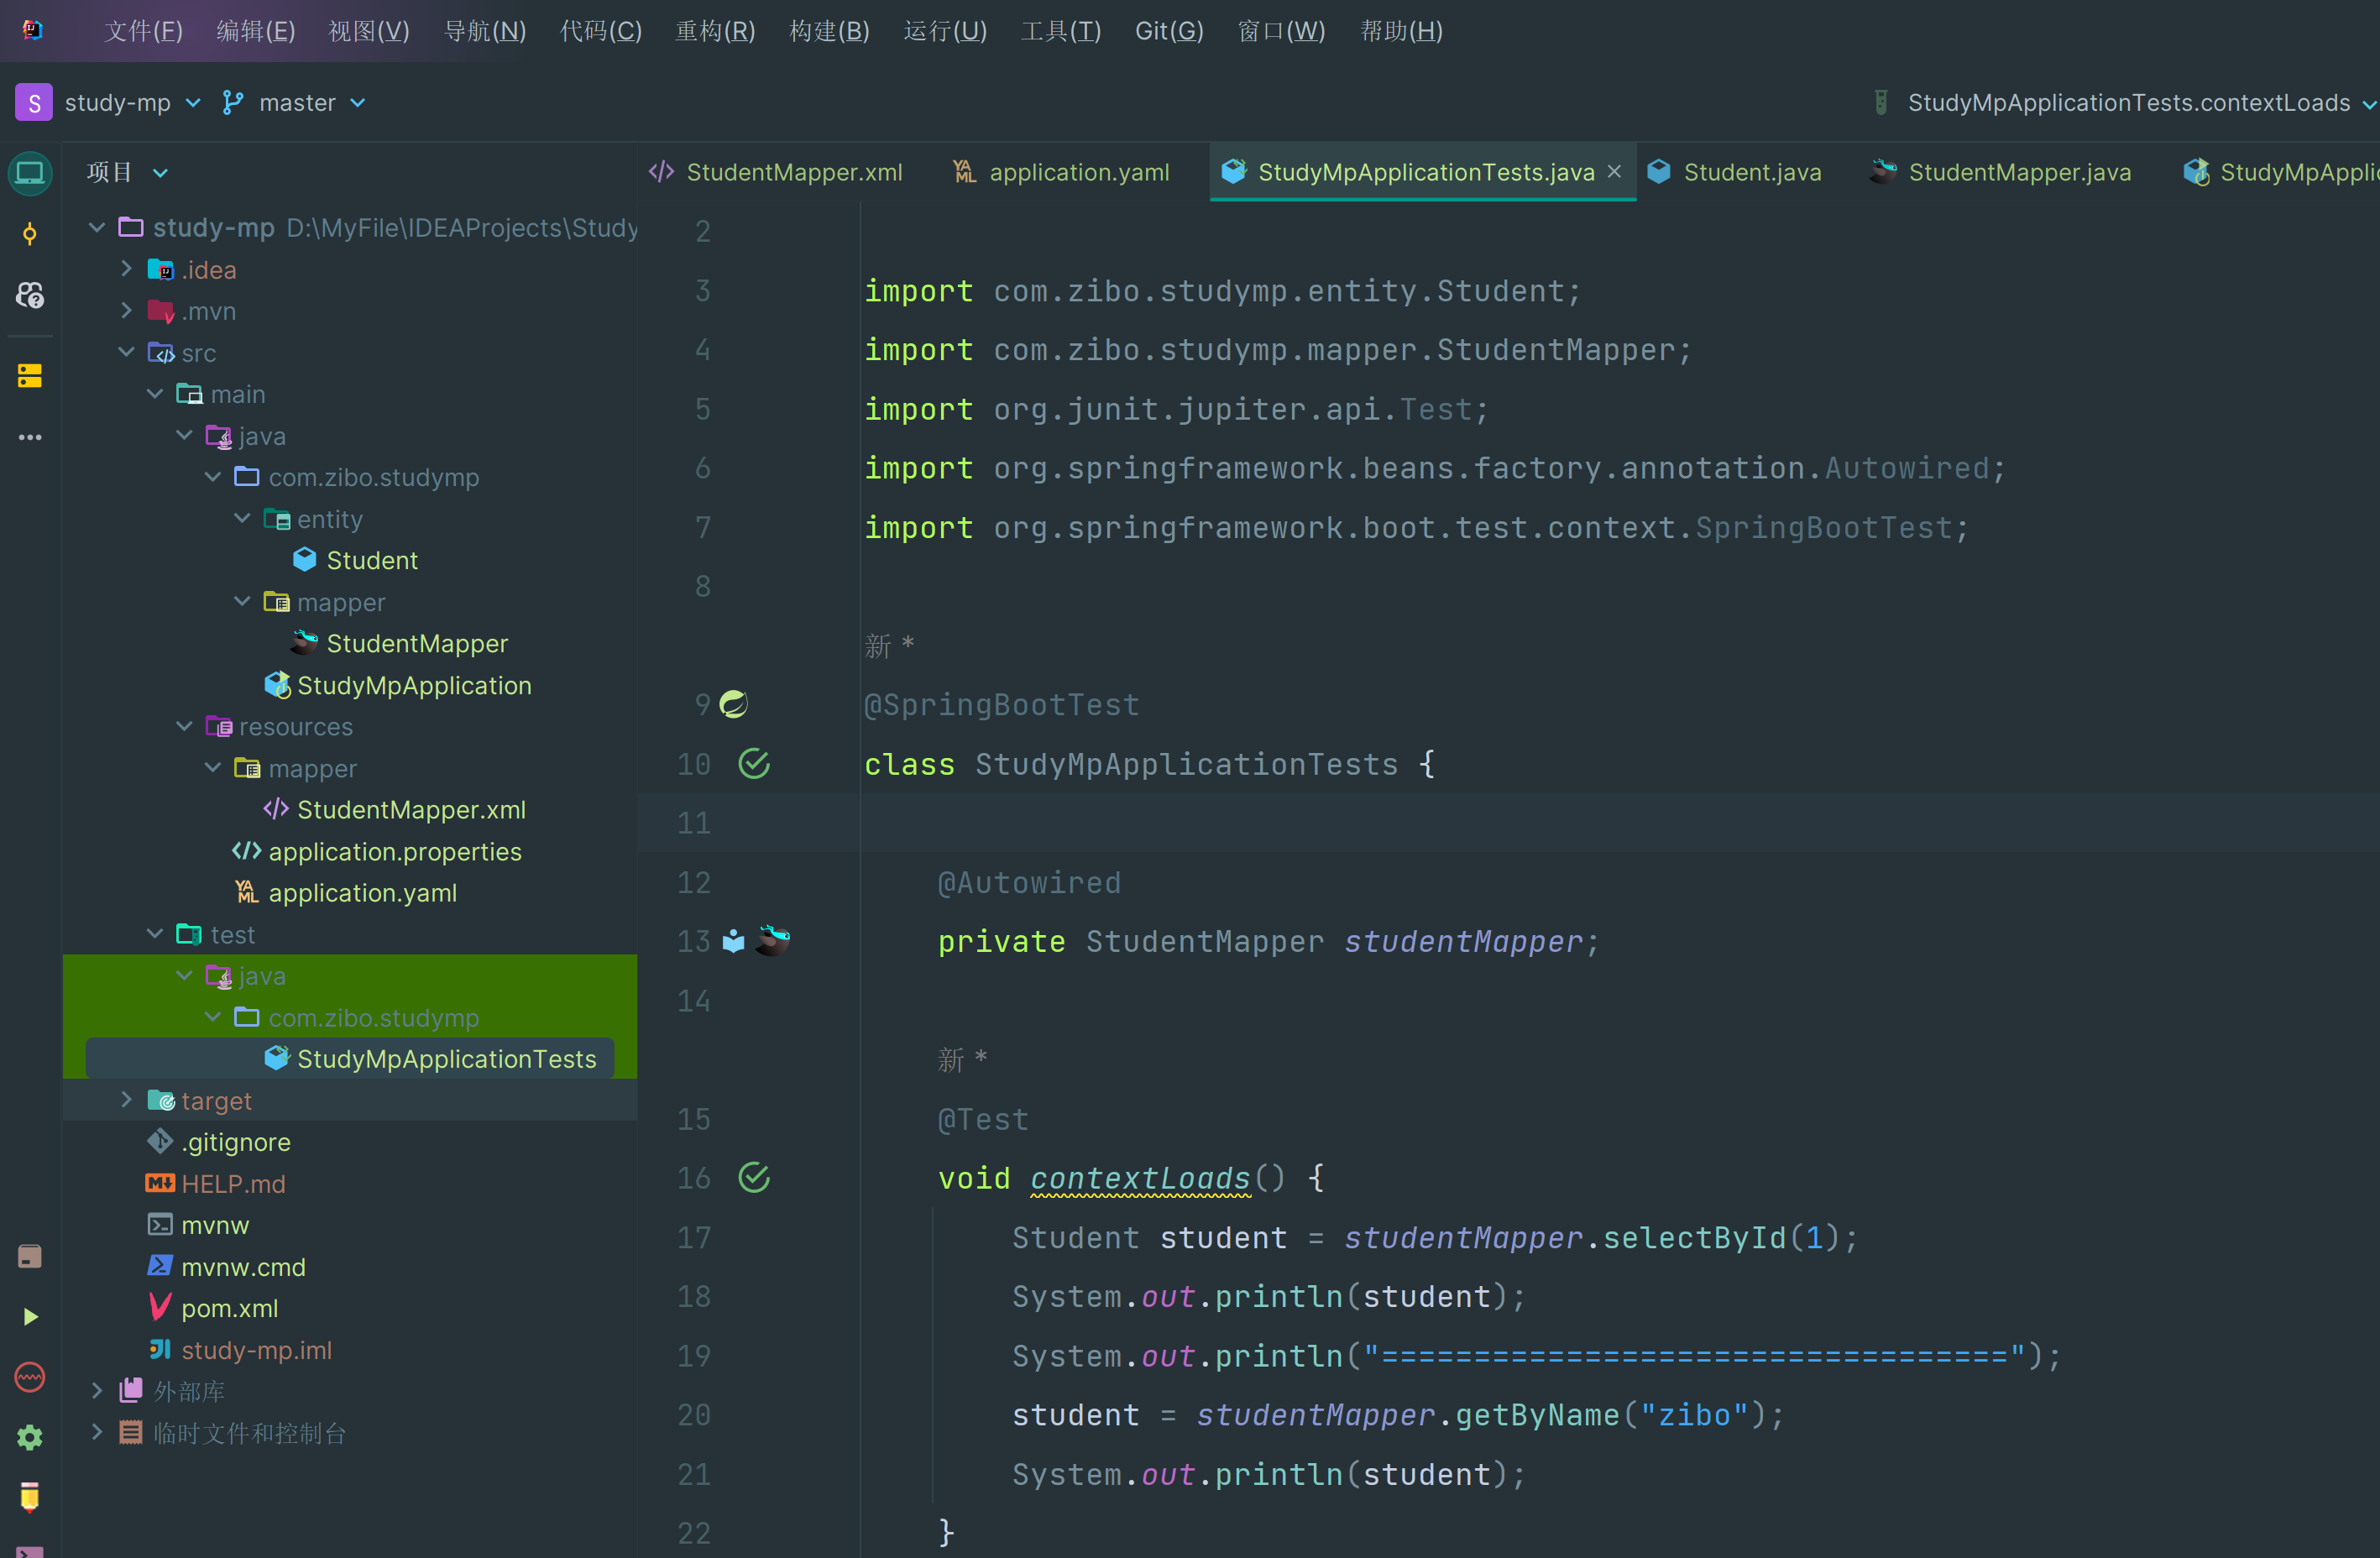The image size is (2380, 1558).
Task: Open the 重构(R) menu
Action: click(715, 31)
